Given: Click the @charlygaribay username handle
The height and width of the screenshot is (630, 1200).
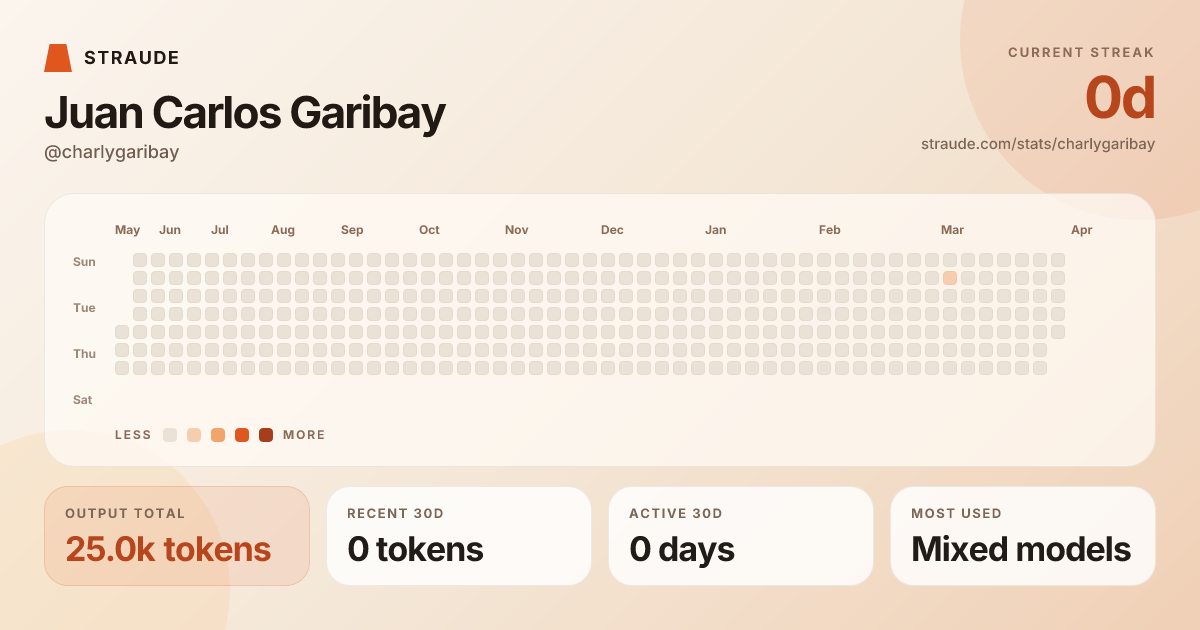Looking at the screenshot, I should point(112,152).
